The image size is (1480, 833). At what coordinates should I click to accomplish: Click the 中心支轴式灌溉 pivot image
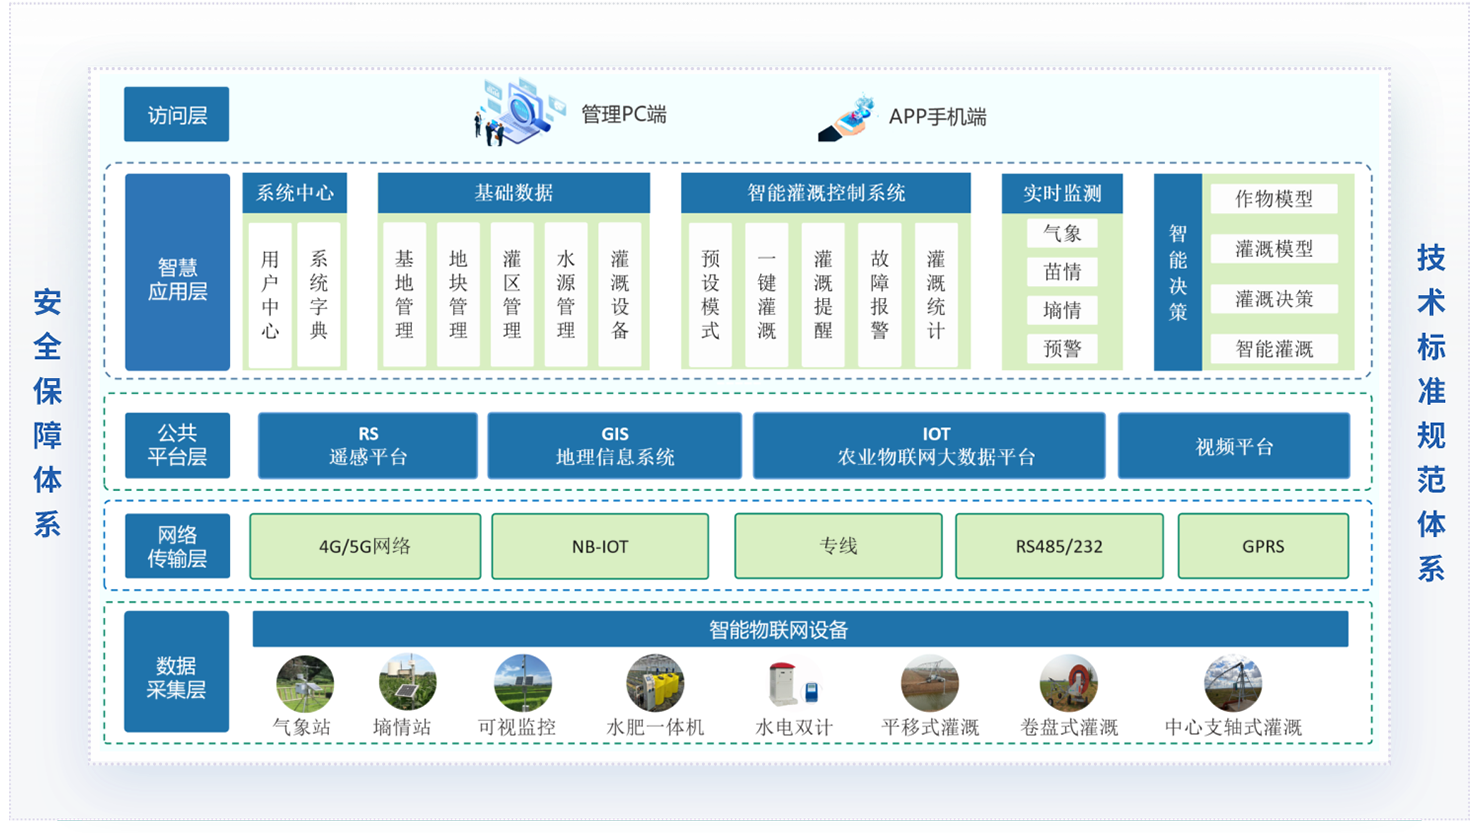pyautogui.click(x=1232, y=684)
